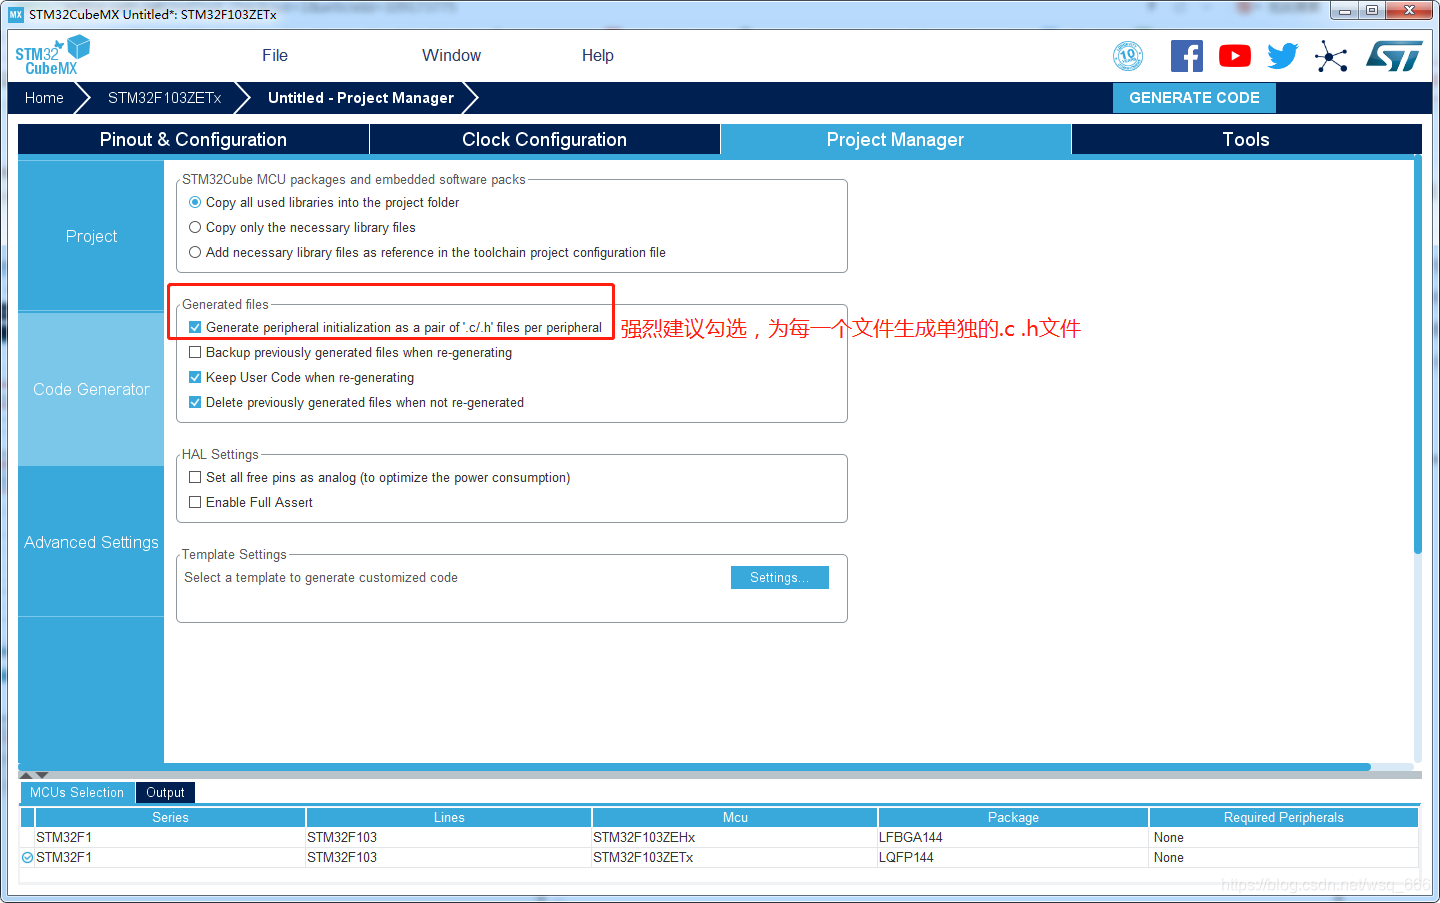
Task: Sort by Package column header
Action: 1013,817
